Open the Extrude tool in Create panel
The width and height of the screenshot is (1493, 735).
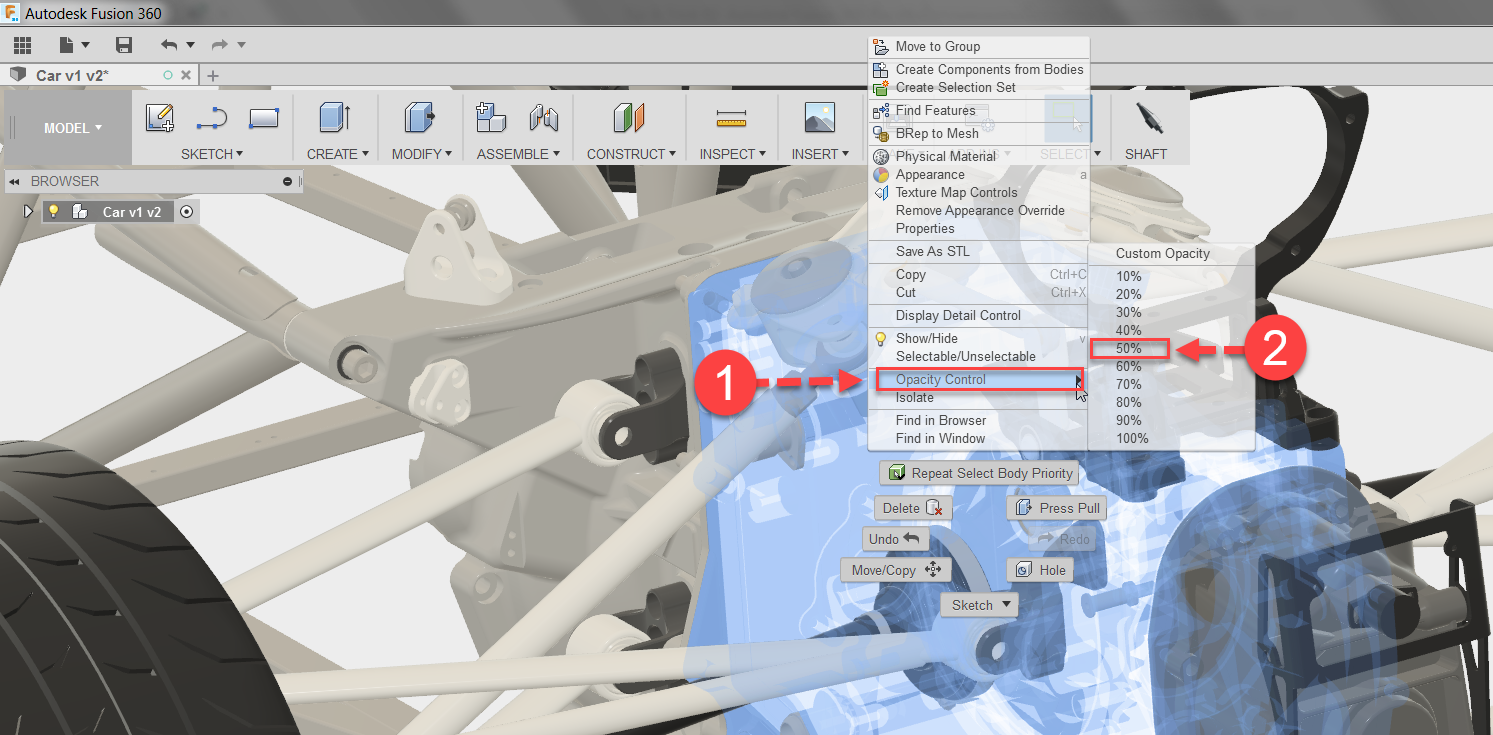tap(336, 118)
